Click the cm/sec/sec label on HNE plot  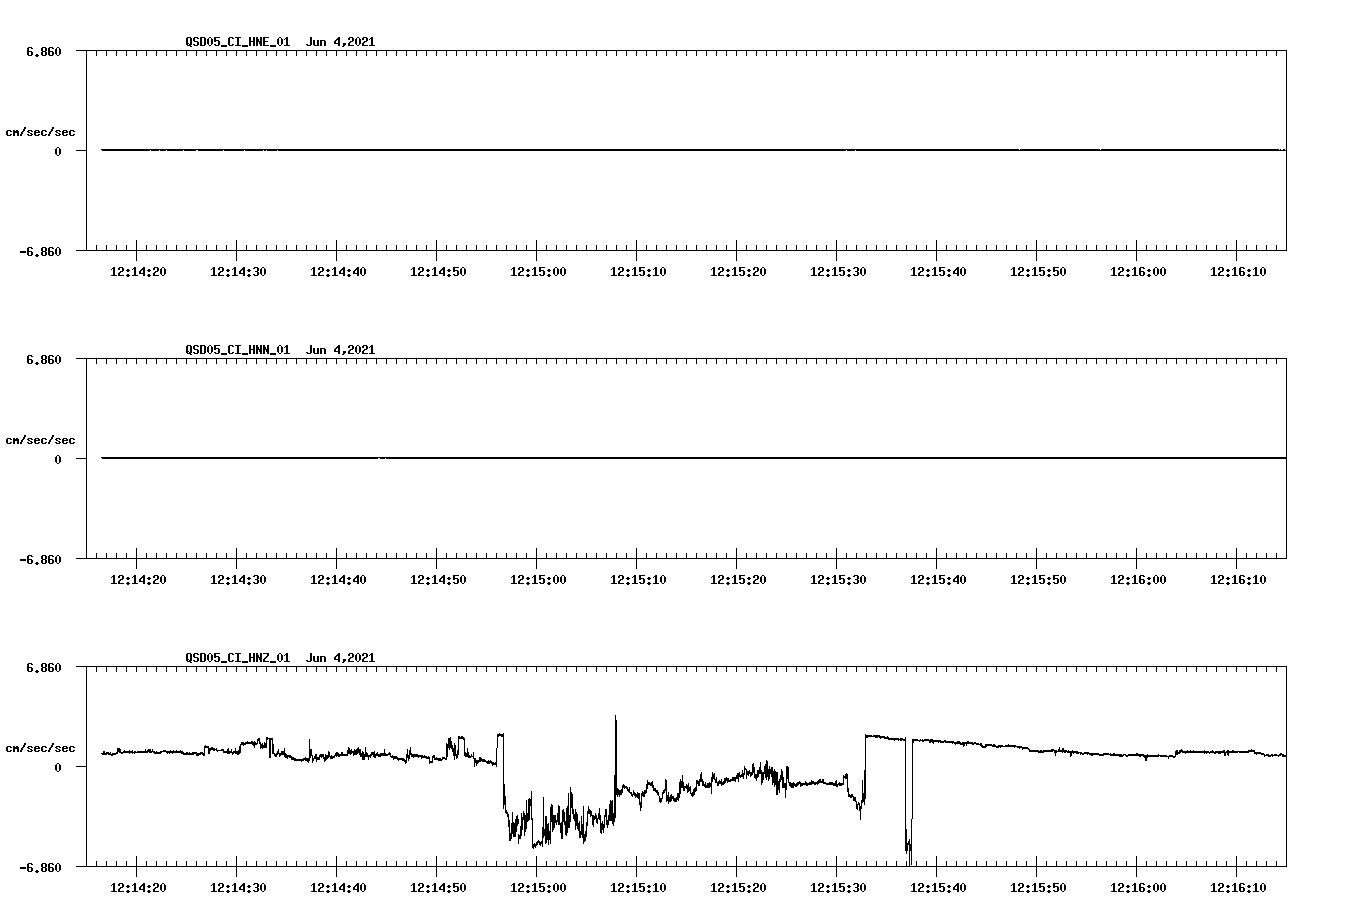[40, 132]
